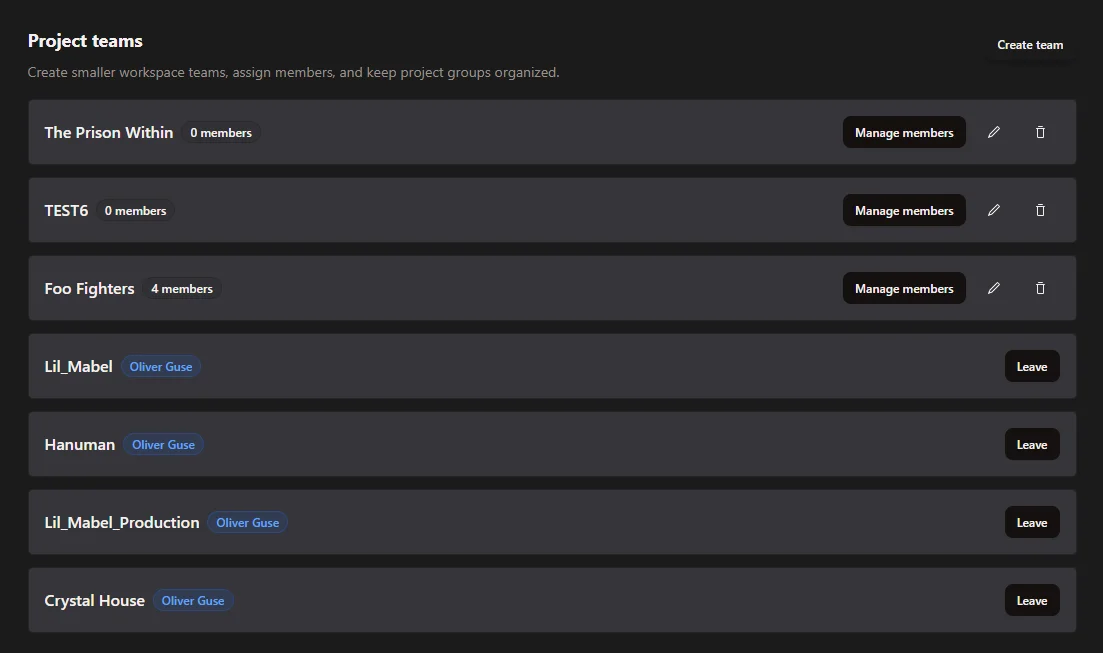This screenshot has height=653, width=1103.
Task: Leave the Crystal House team
Action: pyautogui.click(x=1031, y=600)
